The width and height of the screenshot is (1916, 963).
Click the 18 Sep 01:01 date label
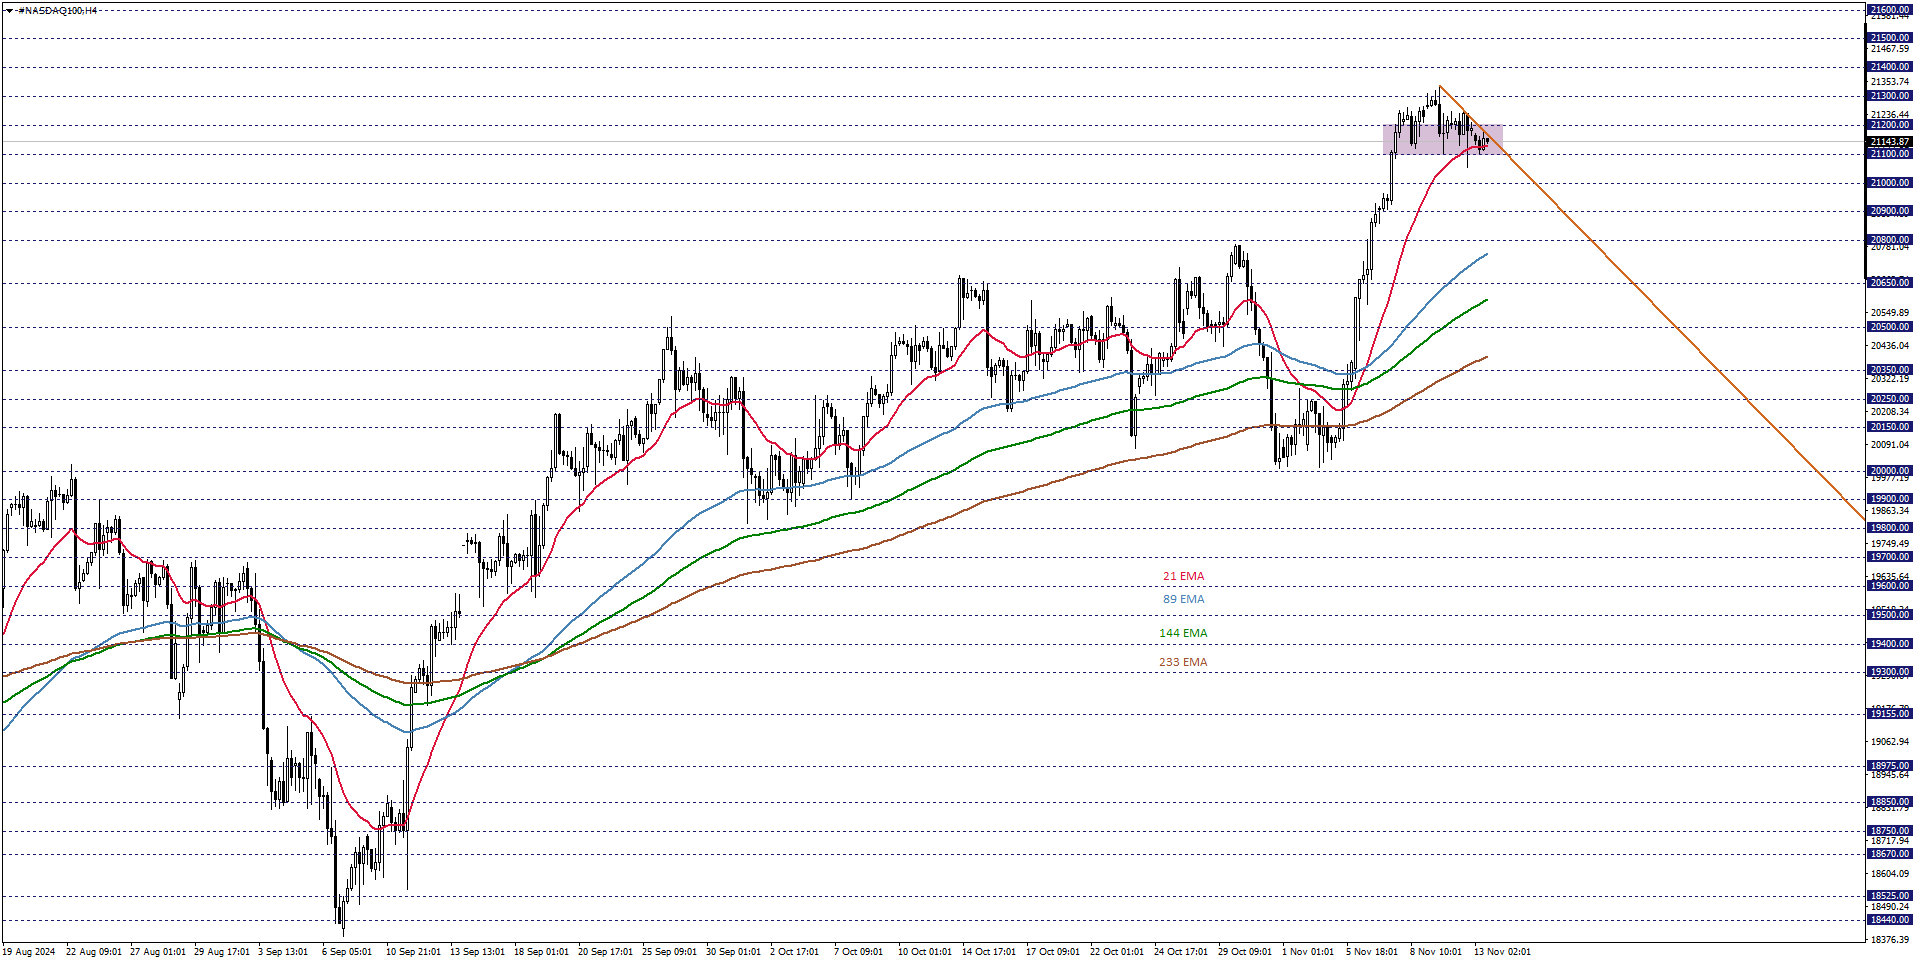click(541, 952)
